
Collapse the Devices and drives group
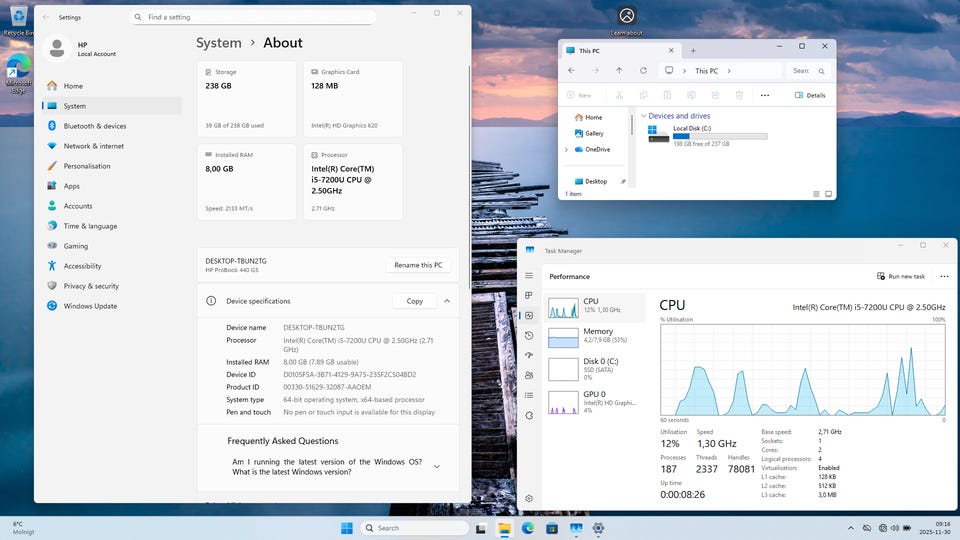coord(643,116)
